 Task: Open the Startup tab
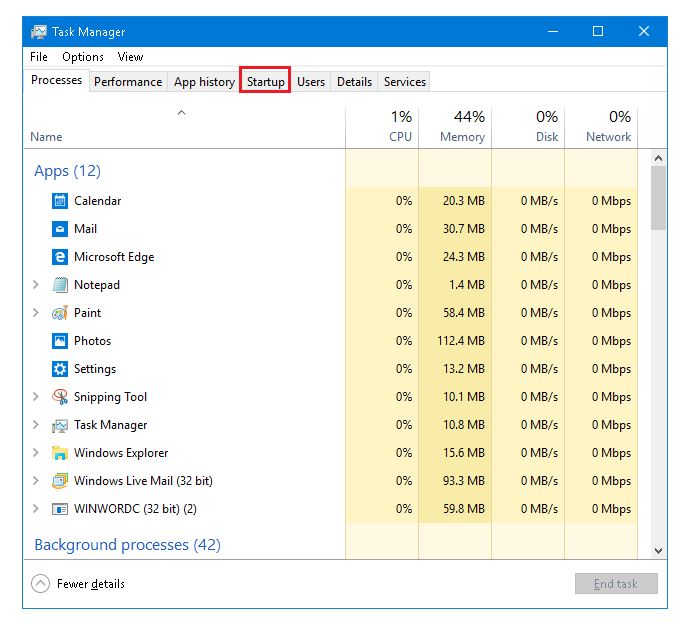click(265, 82)
